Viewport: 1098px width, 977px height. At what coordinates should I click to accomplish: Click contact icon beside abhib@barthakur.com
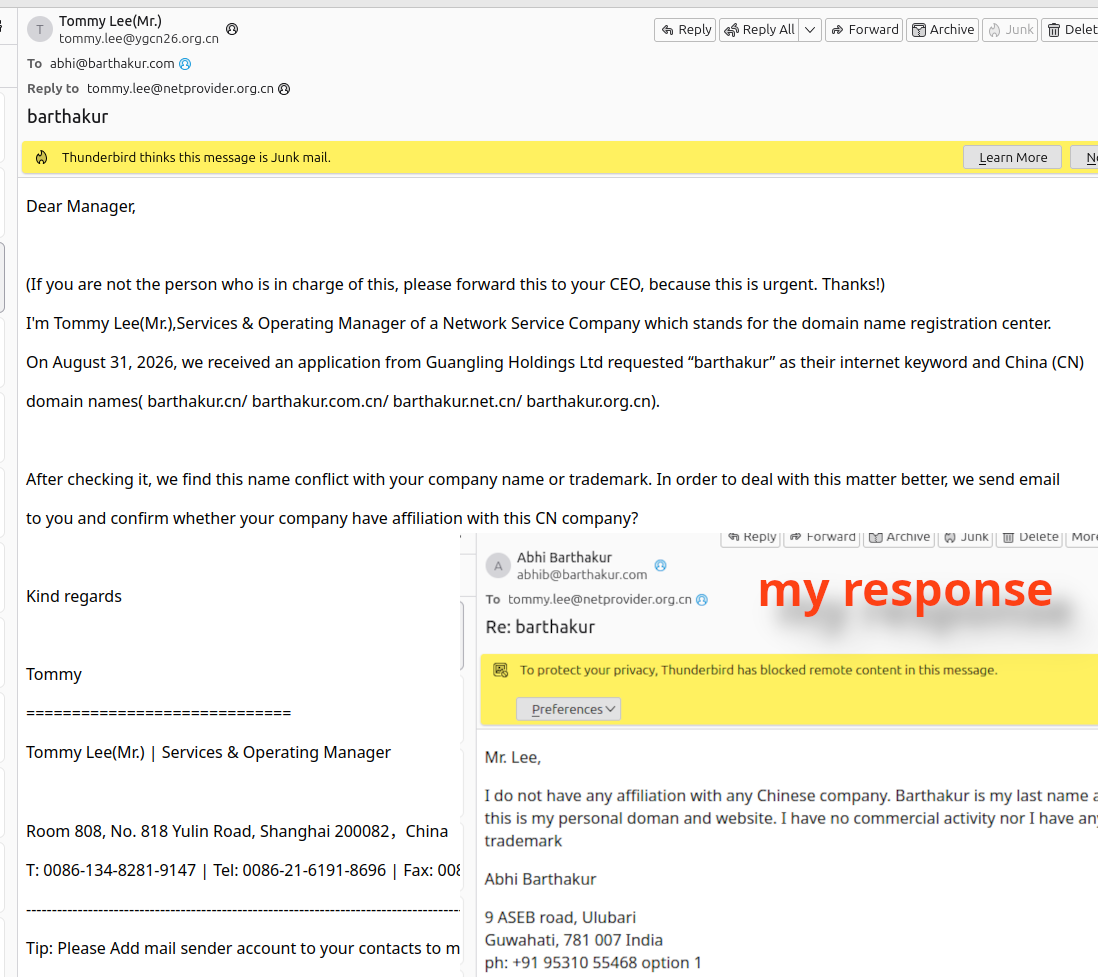coord(660,565)
